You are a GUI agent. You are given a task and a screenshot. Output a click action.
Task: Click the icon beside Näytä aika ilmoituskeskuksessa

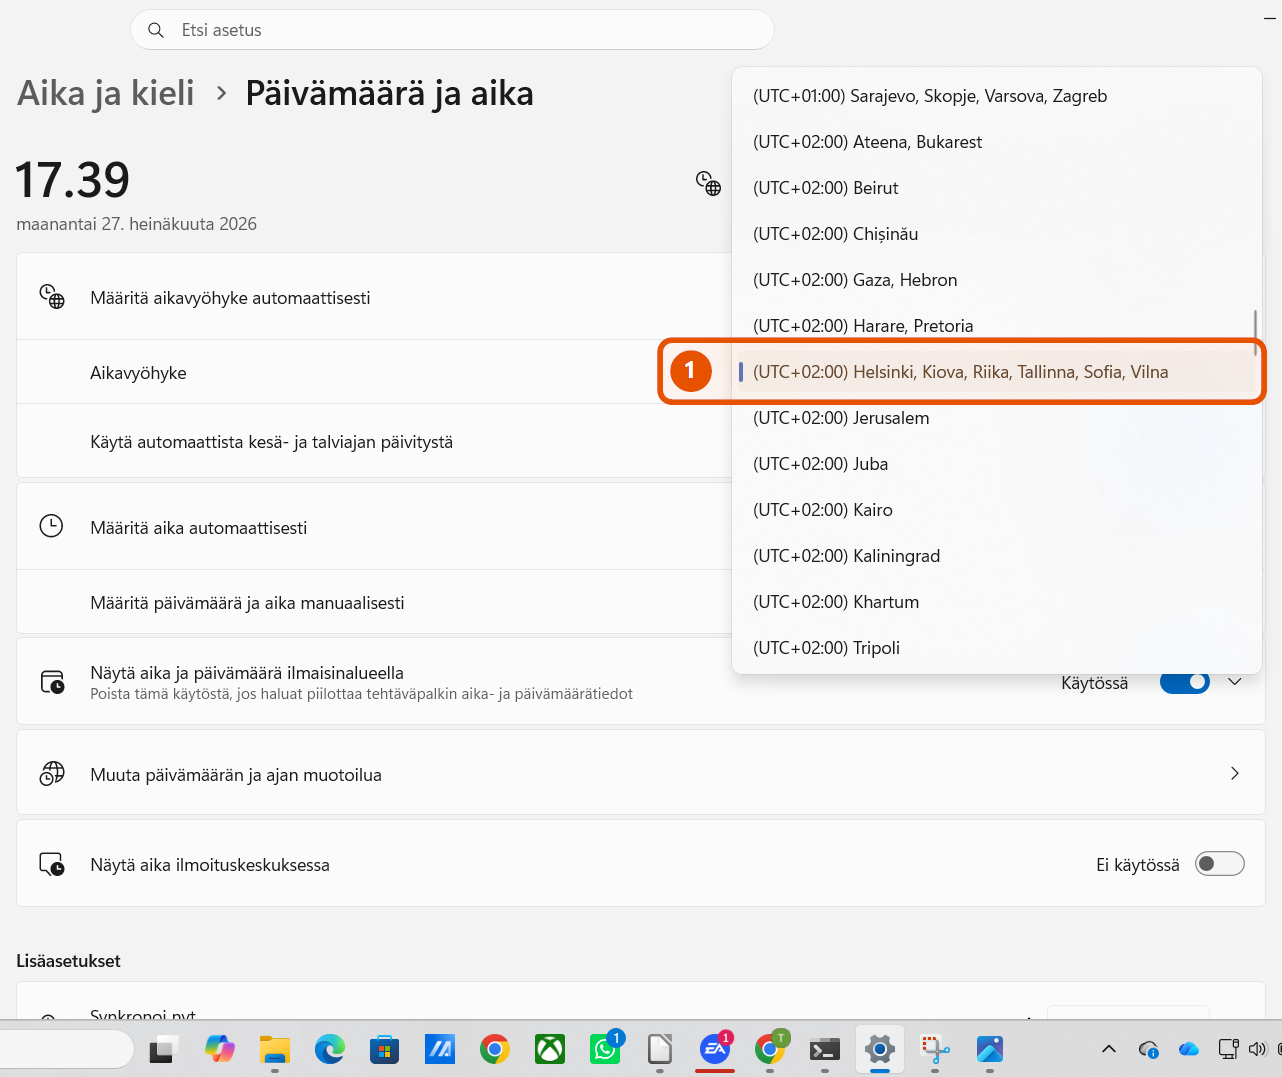[52, 864]
